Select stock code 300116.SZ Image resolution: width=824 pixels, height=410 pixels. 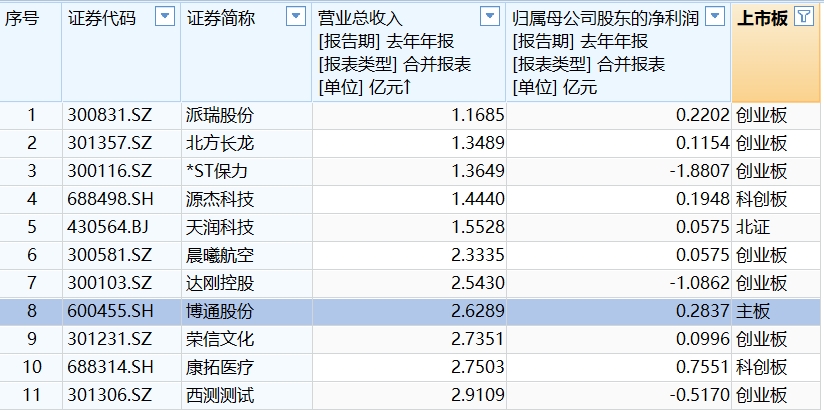coord(109,171)
